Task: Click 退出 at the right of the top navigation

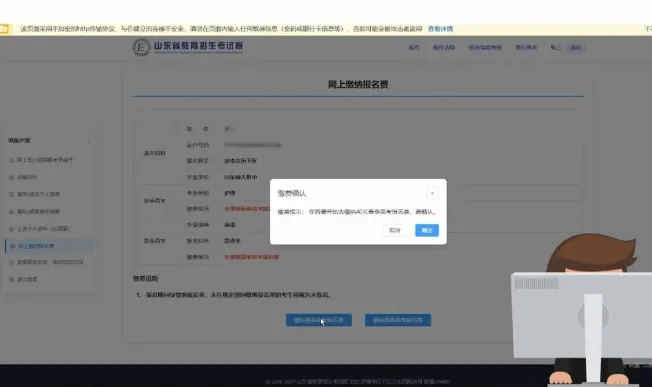Action: tap(575, 47)
